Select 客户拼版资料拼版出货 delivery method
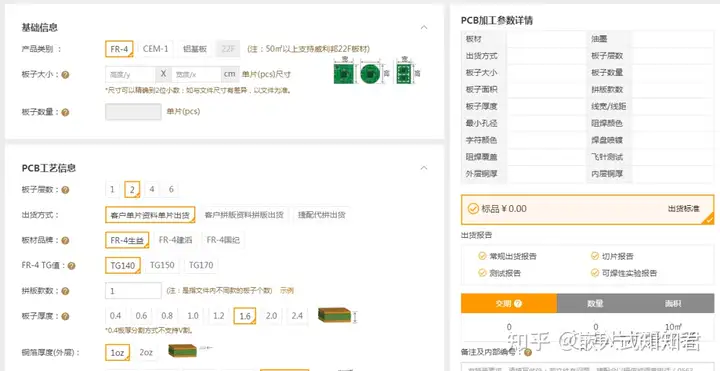The width and height of the screenshot is (720, 371). point(244,215)
